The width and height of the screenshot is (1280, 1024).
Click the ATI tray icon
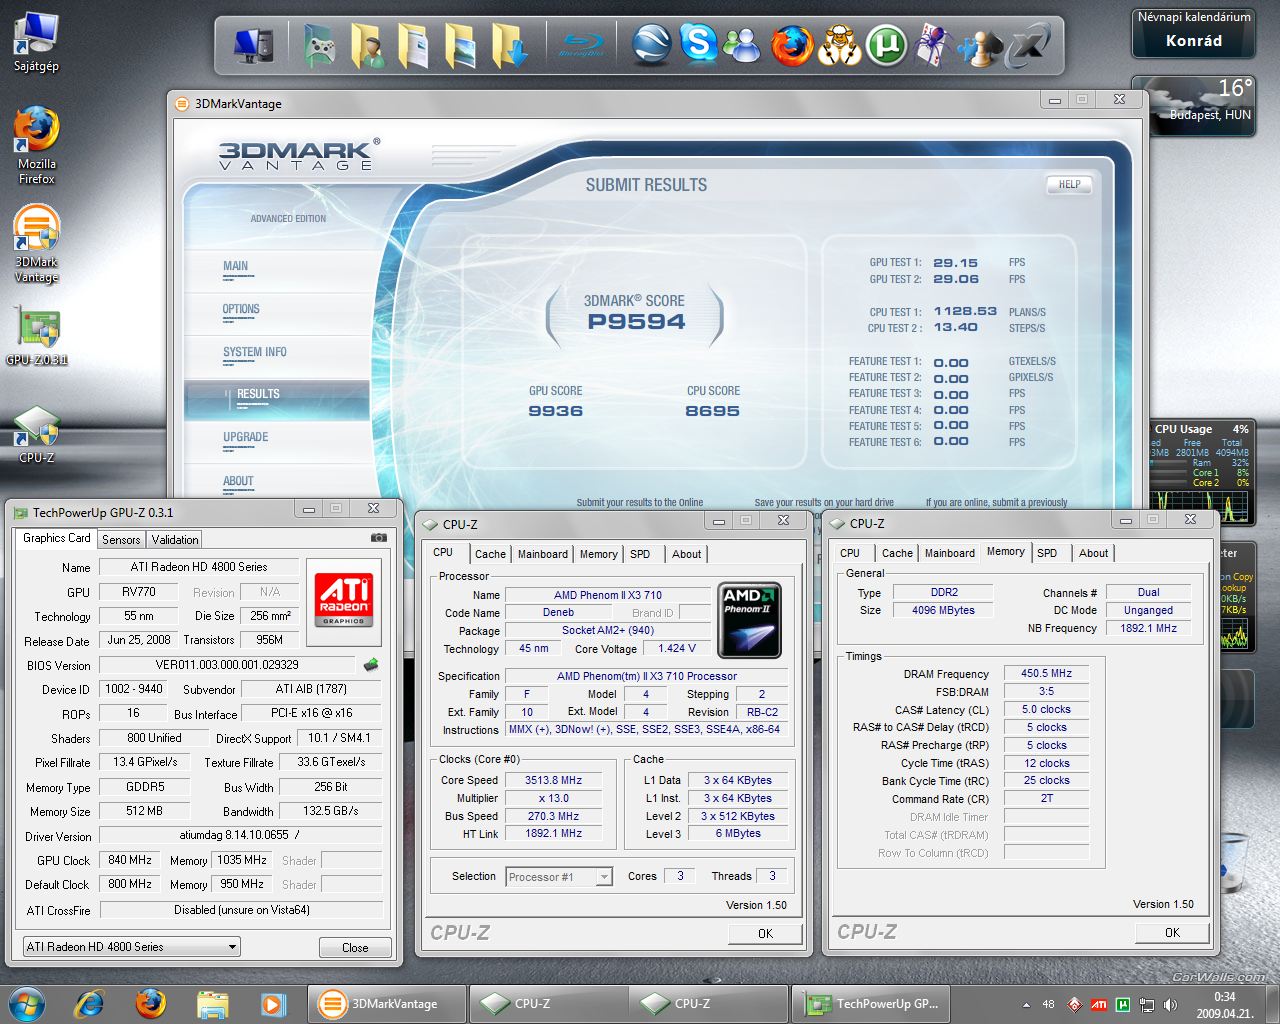click(x=1099, y=1005)
